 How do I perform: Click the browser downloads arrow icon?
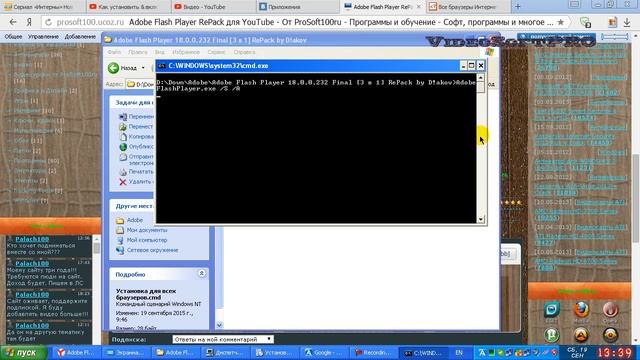pos(627,23)
